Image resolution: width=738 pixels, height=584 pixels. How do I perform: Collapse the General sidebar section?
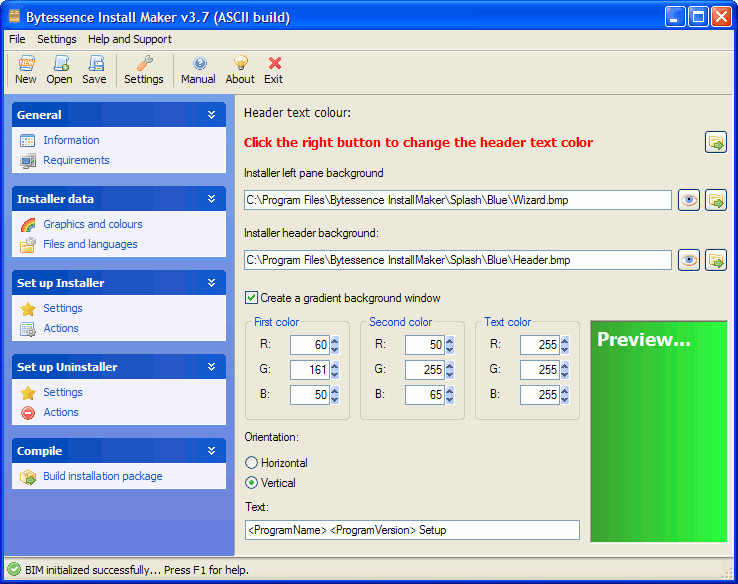(211, 115)
